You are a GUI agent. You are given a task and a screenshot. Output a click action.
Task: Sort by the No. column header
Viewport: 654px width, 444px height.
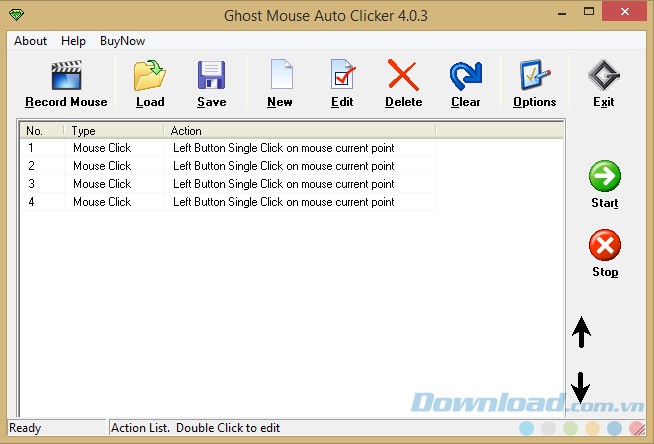[42, 130]
